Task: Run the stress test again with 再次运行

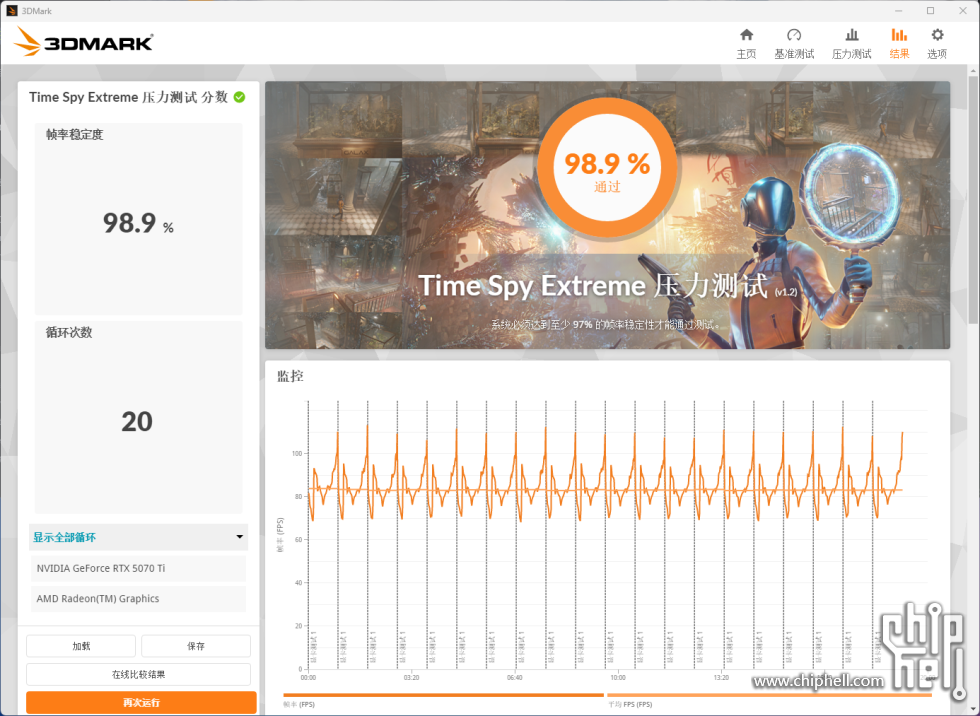Action: (x=139, y=703)
